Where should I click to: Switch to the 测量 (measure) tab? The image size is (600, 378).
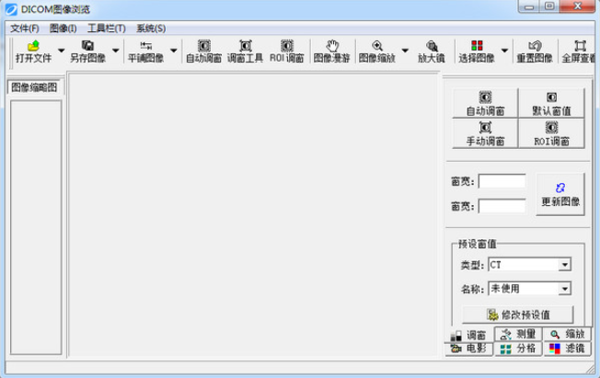pos(518,334)
